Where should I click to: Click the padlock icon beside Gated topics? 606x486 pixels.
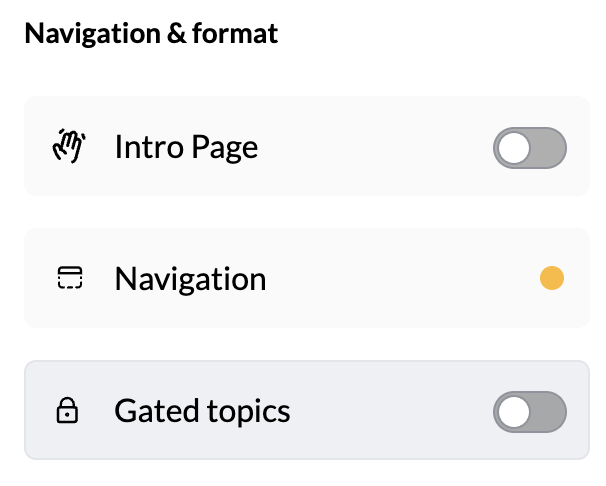70,411
